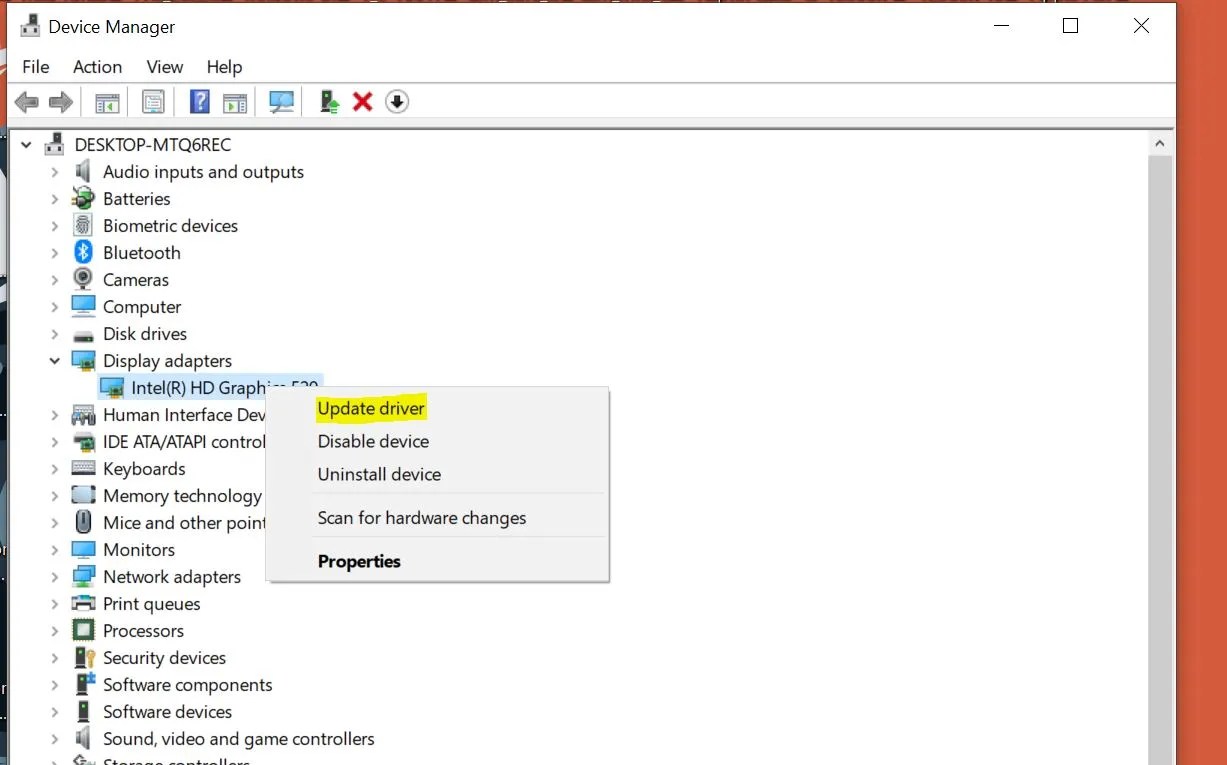This screenshot has height=765, width=1227.
Task: Minimize the Device Manager window
Action: tap(999, 26)
